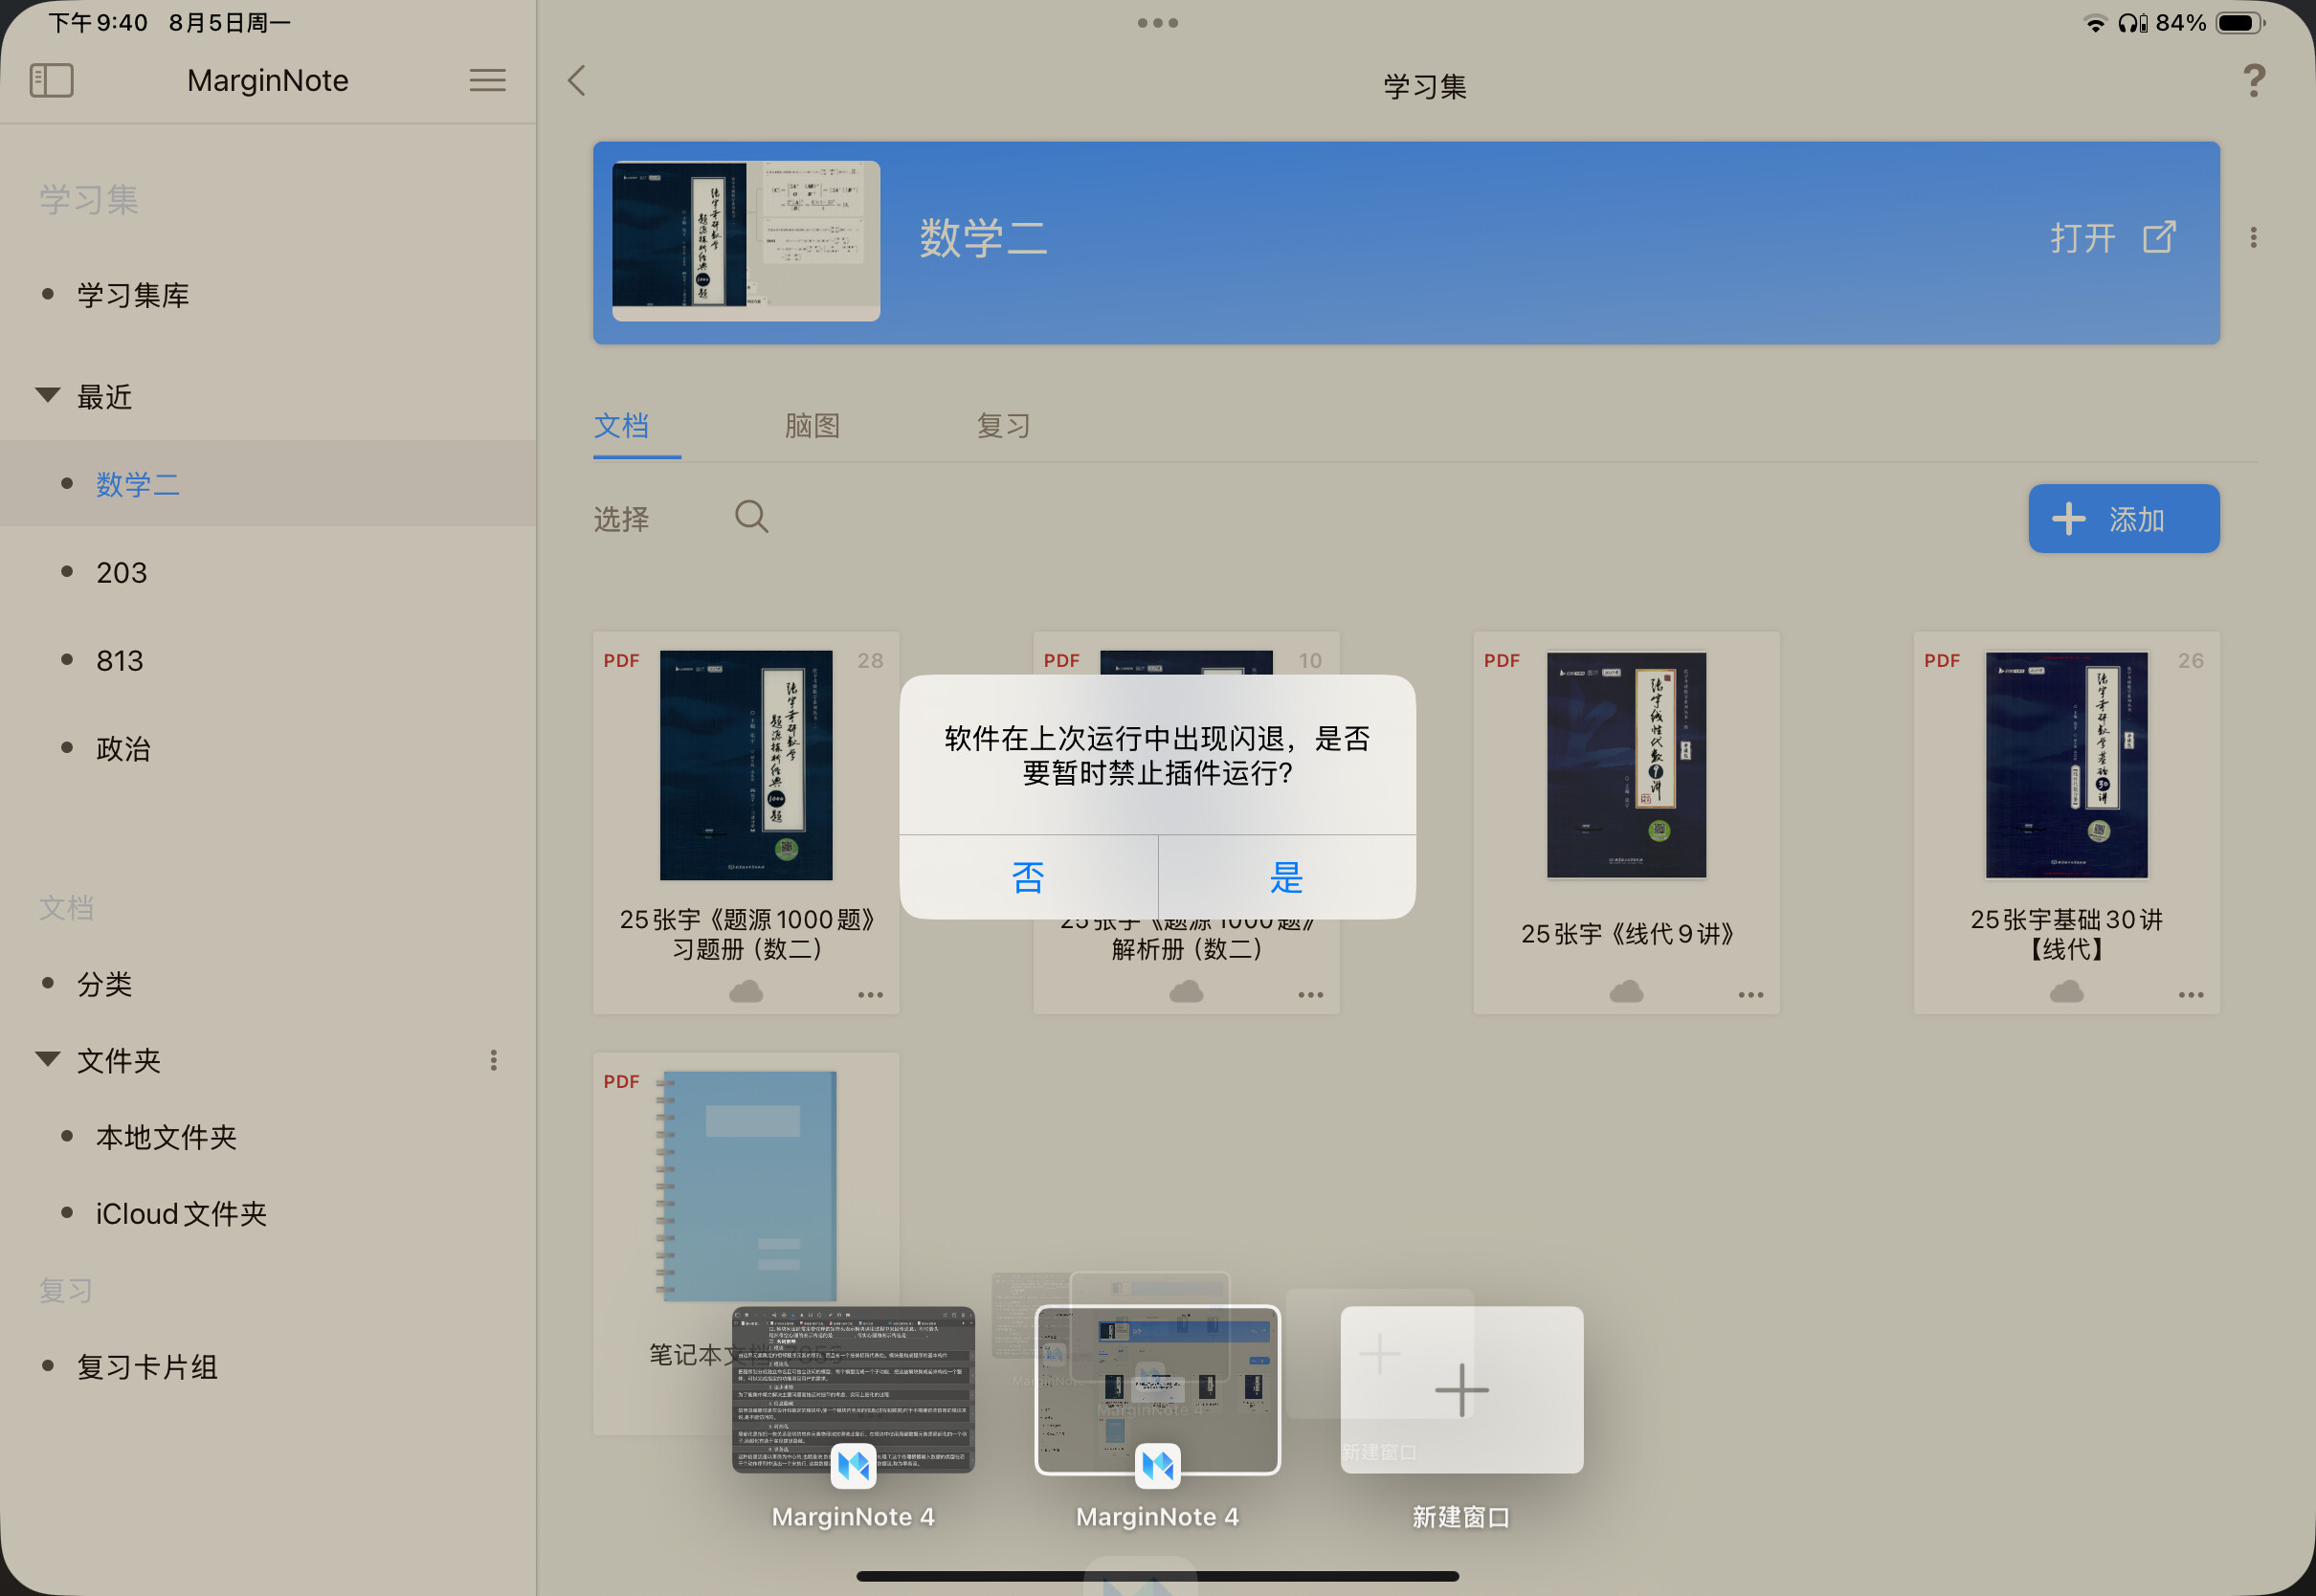Screen dimensions: 2316x1596
Task: Open the hamburger menu next to MarginNote
Action: click(x=487, y=80)
